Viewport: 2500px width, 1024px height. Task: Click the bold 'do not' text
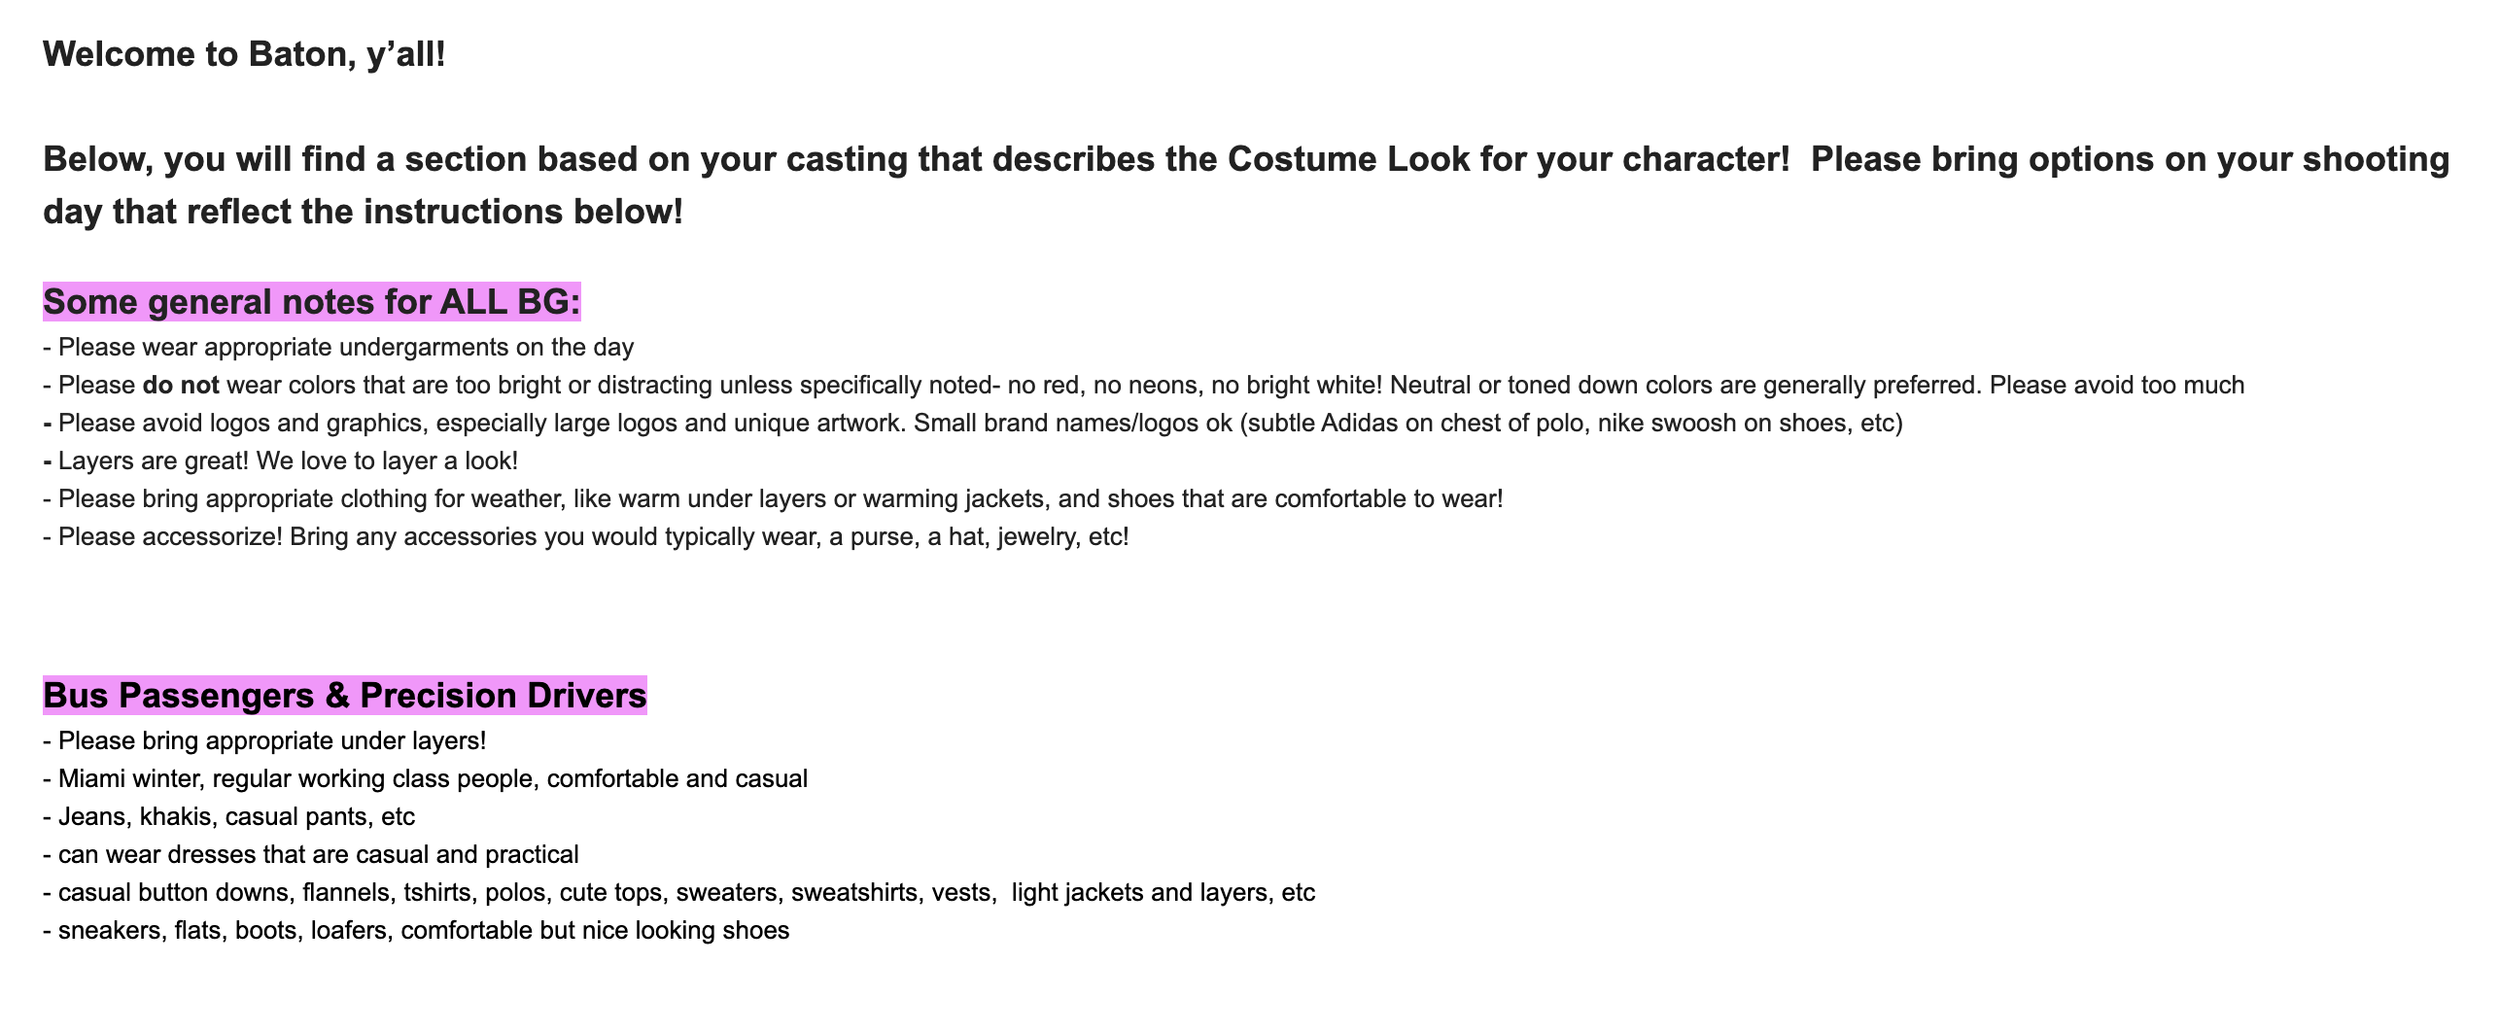(181, 385)
